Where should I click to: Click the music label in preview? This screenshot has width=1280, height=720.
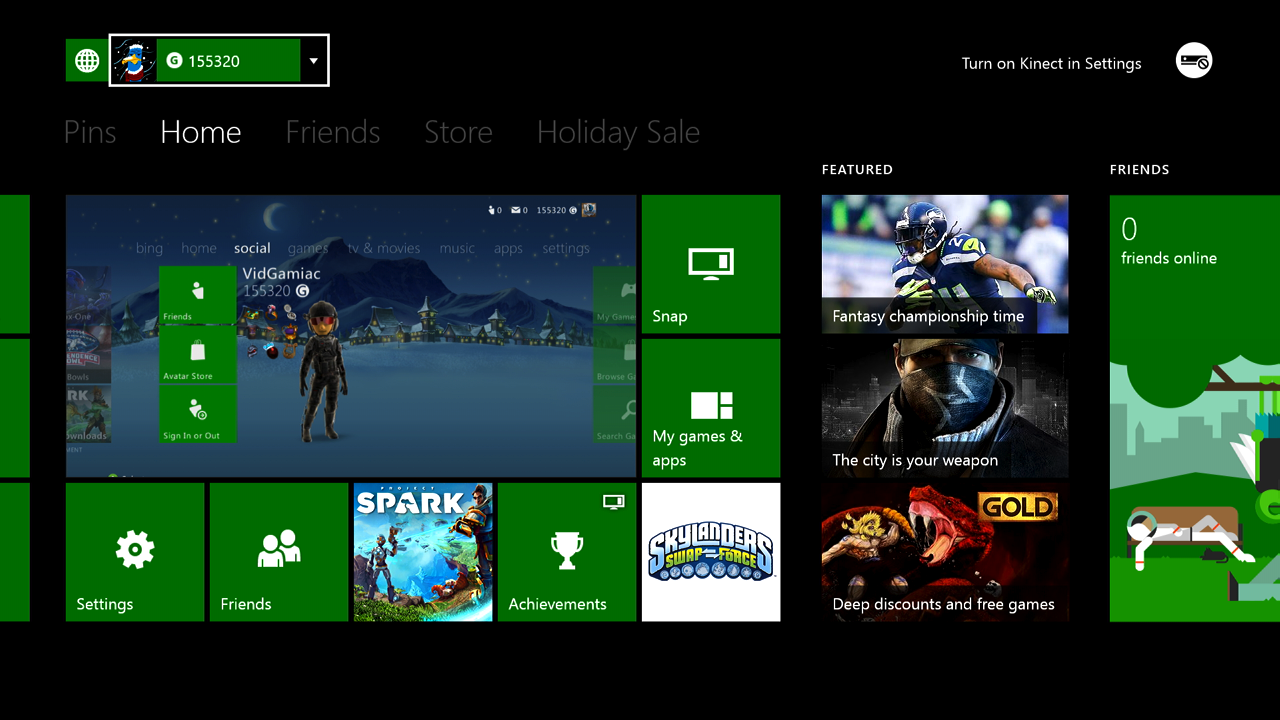click(x=457, y=248)
